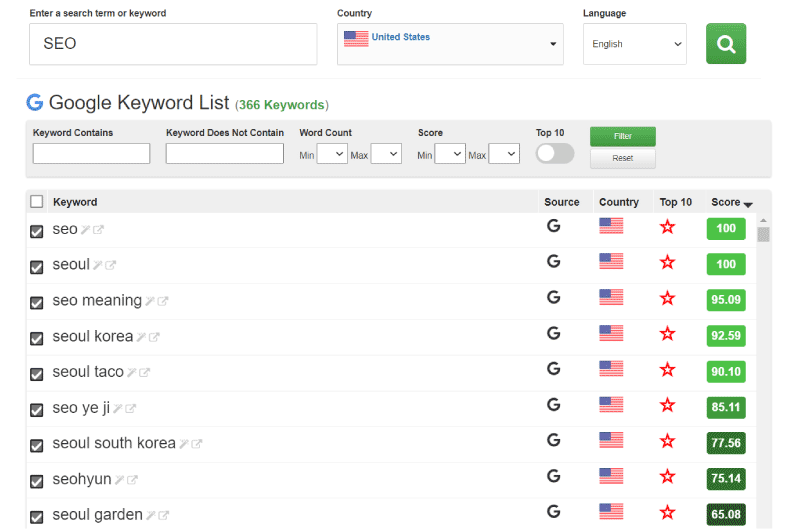Uncheck the seoul south korea checkbox

pyautogui.click(x=37, y=446)
